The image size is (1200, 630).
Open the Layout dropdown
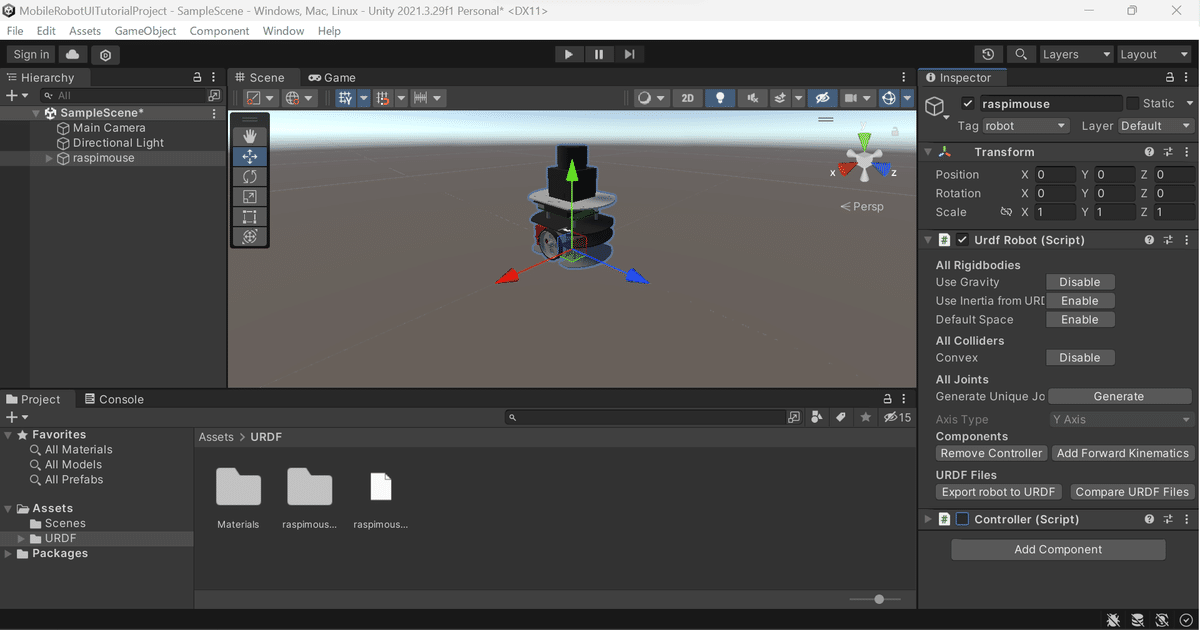pyautogui.click(x=1153, y=55)
